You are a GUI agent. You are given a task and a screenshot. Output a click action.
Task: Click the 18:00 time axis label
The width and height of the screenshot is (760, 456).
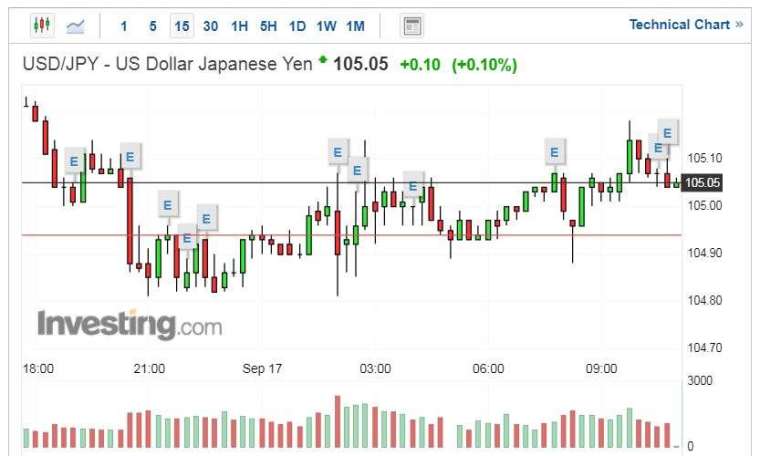(x=38, y=369)
